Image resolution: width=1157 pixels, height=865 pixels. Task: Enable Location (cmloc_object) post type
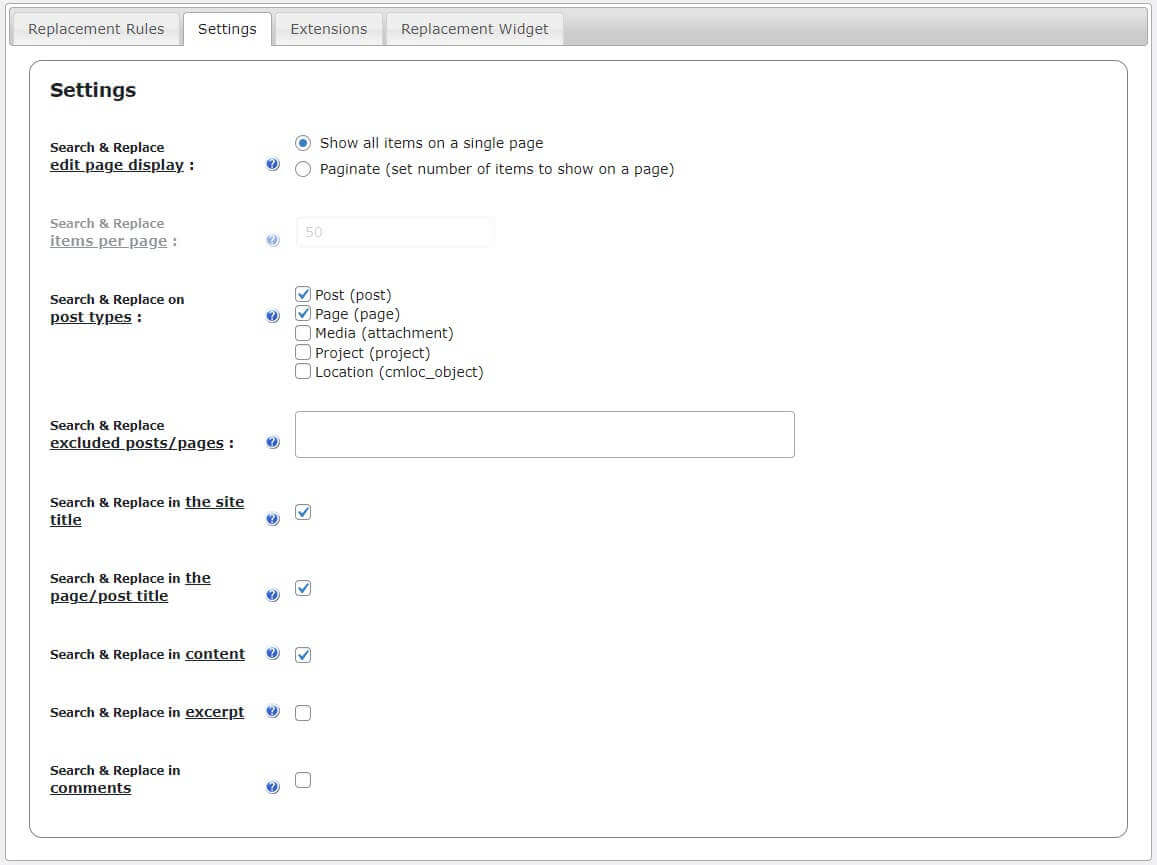[x=303, y=371]
